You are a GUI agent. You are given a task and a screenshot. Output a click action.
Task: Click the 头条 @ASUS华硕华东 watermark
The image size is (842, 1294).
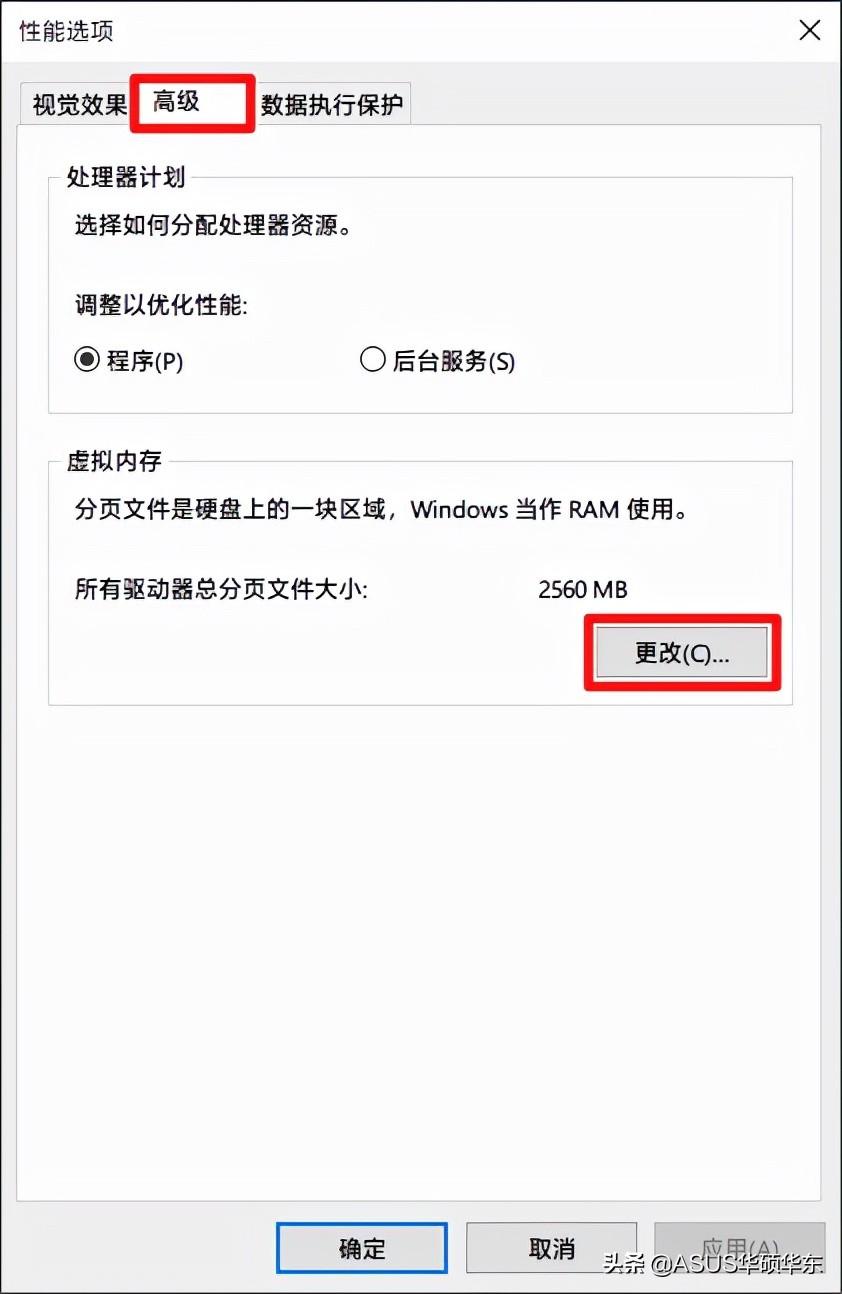point(713,1263)
